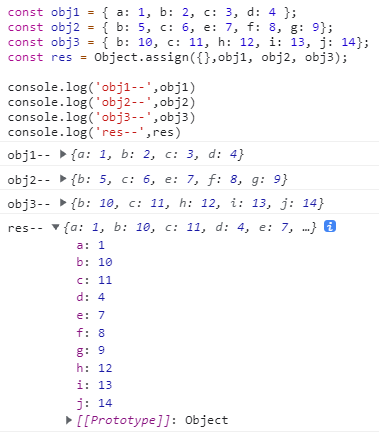The image size is (379, 434).
Task: Select the 'f: 8' property row
Action: pyautogui.click(x=90, y=333)
